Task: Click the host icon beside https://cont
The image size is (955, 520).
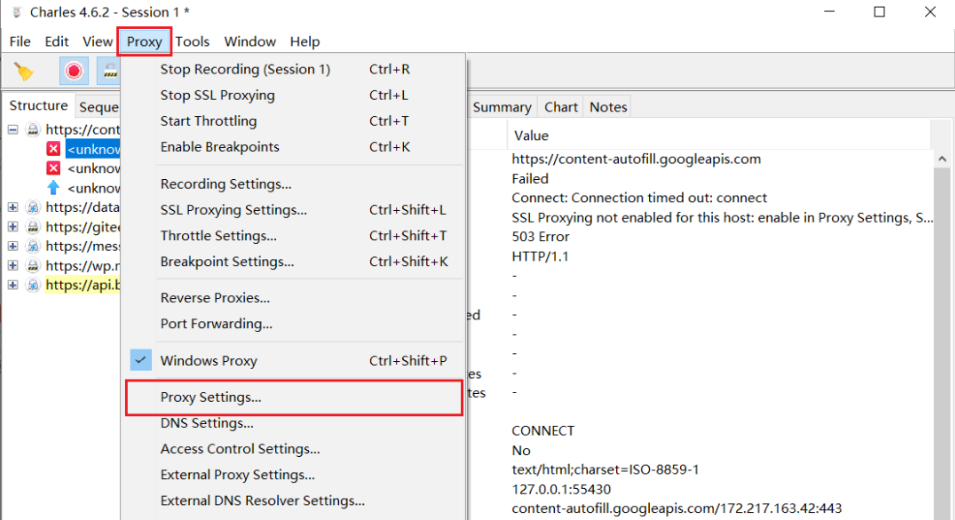Action: [x=33, y=129]
